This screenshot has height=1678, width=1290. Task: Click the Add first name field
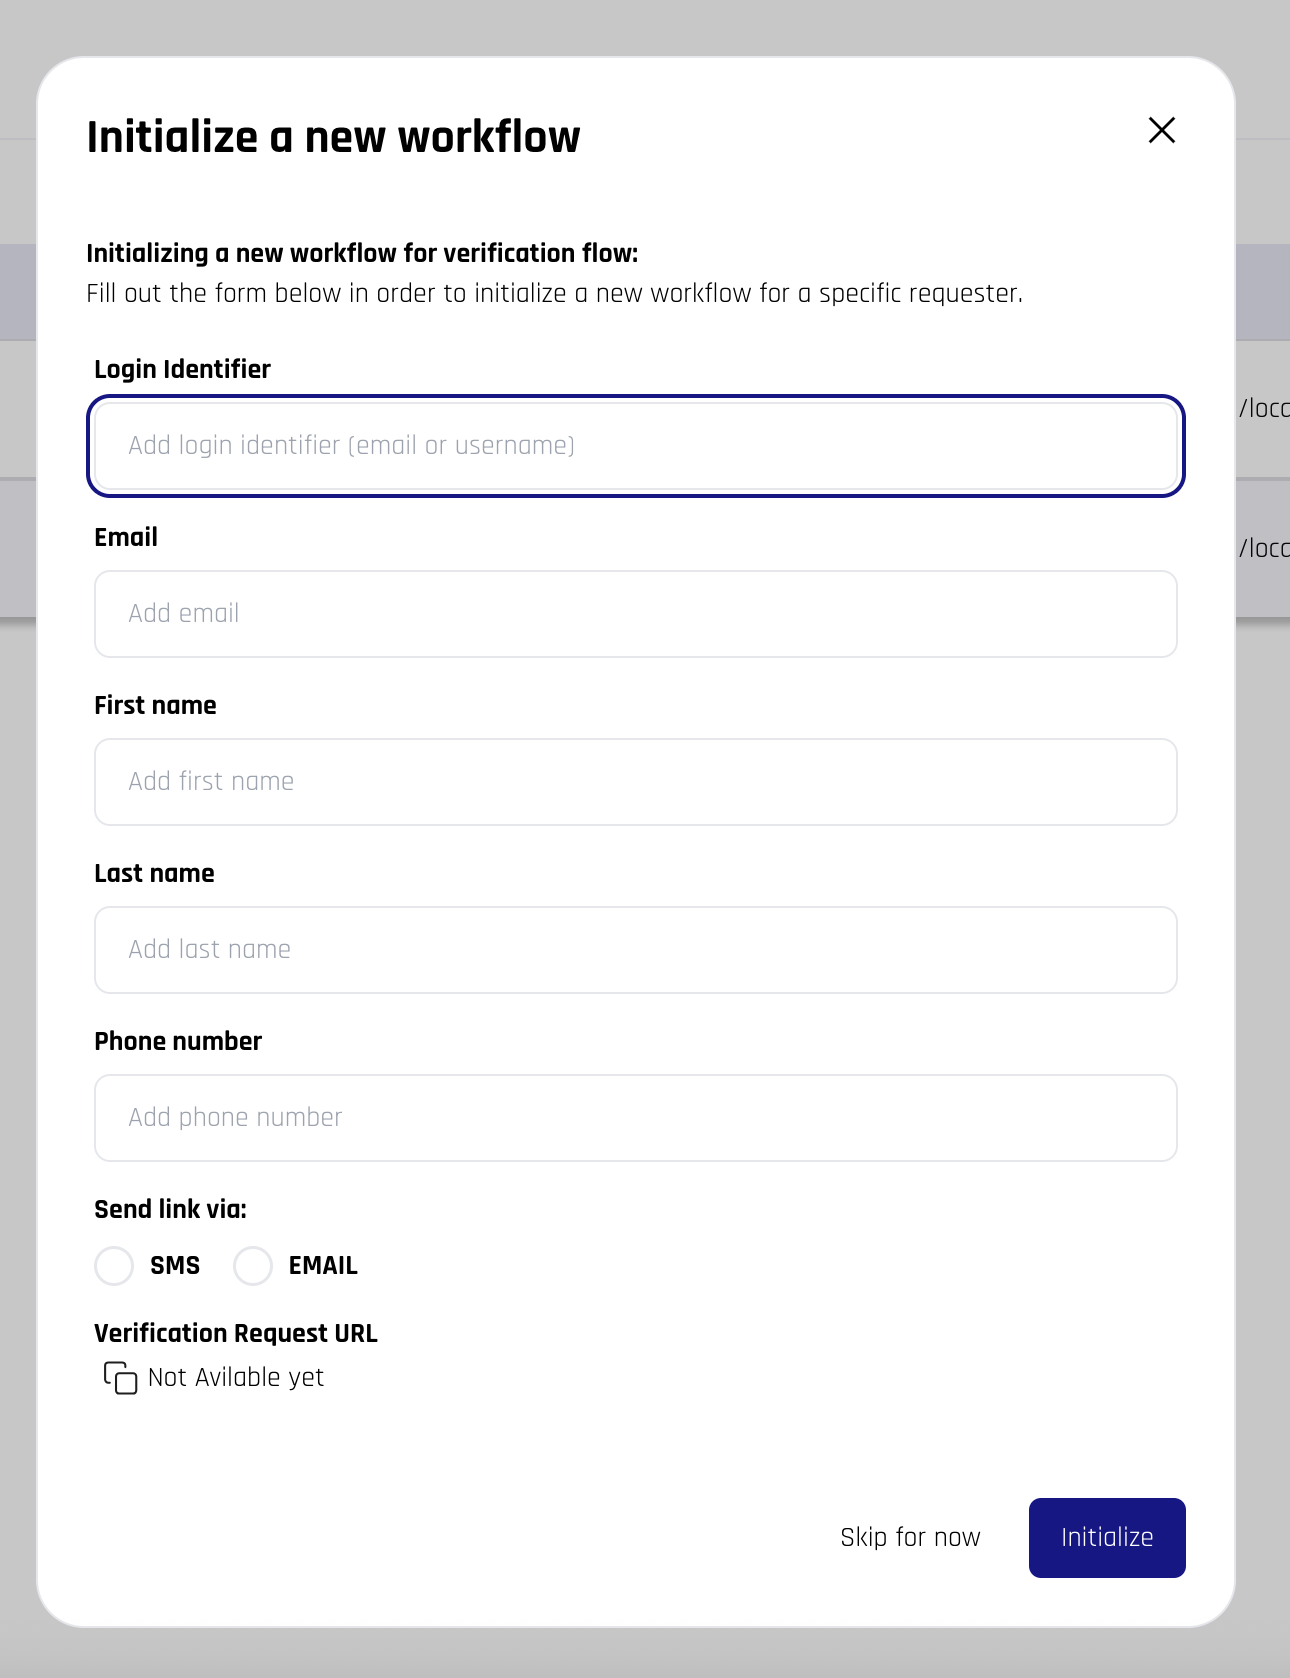coord(636,782)
